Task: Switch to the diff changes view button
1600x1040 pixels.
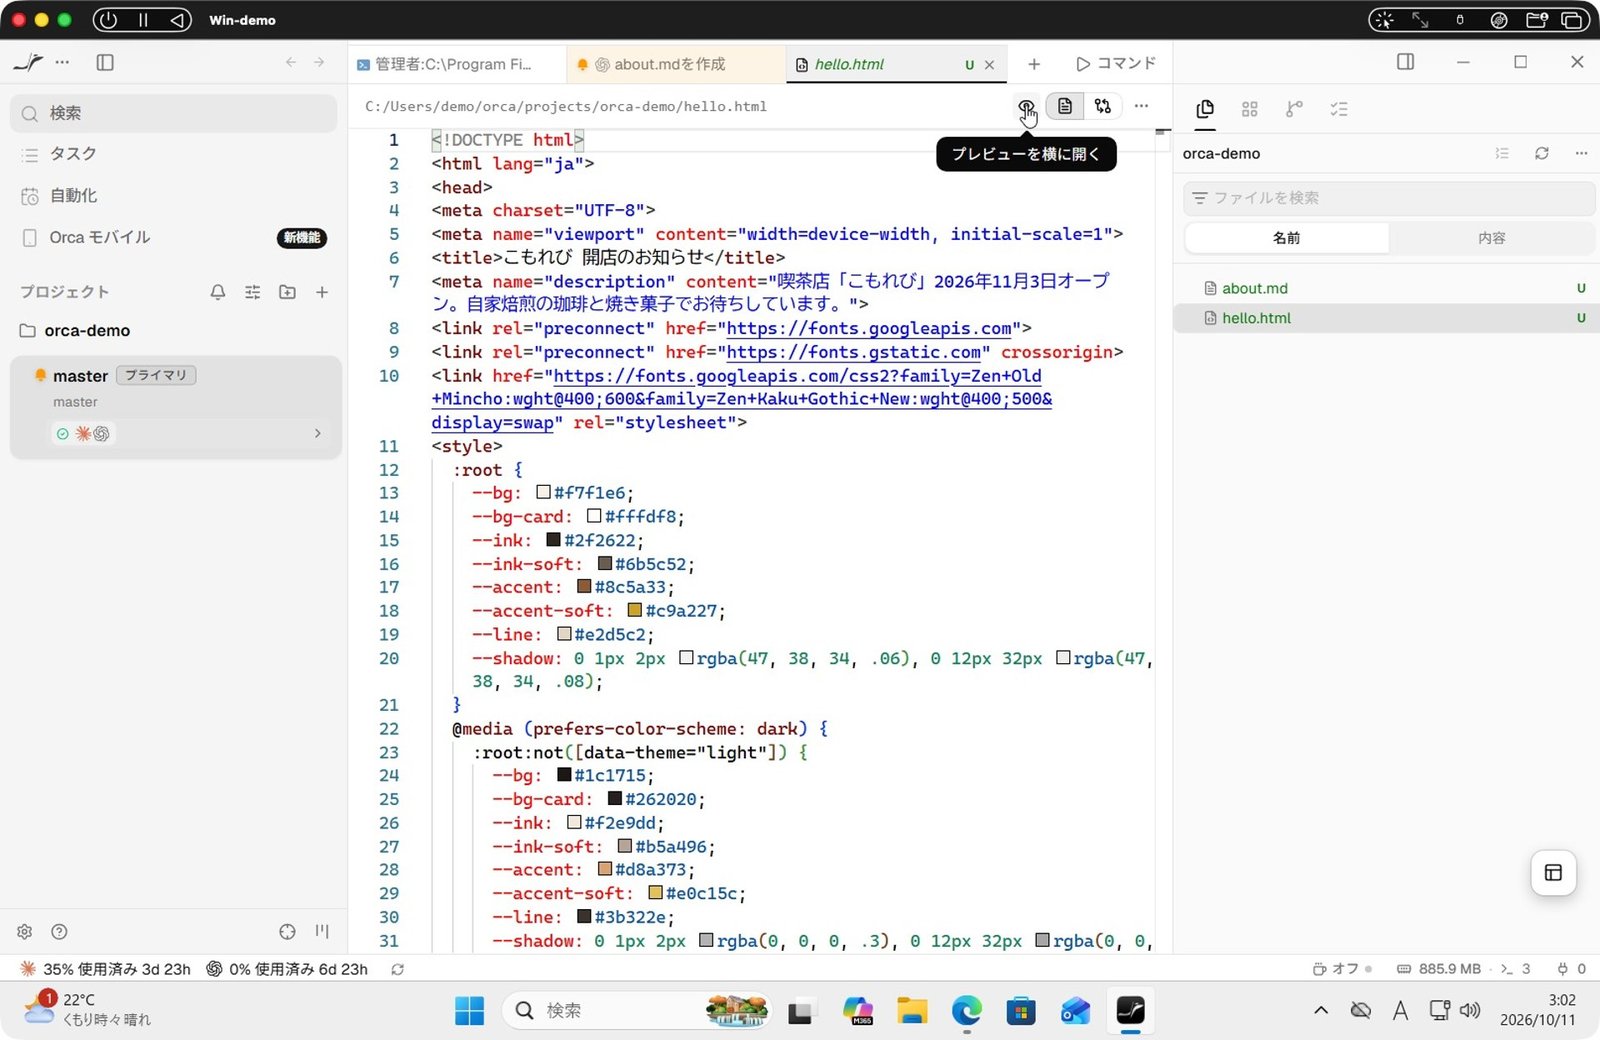Action: [x=1103, y=106]
